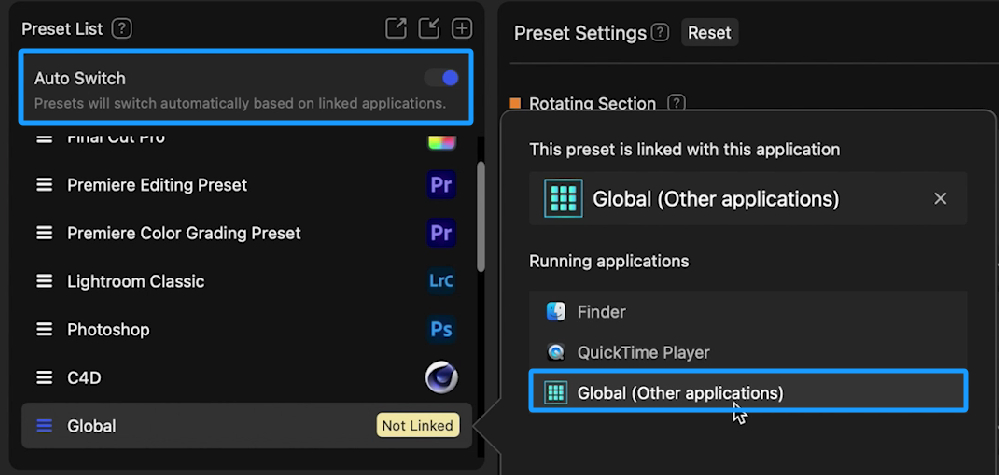
Task: Click the orange Rotating Section square marker
Action: point(515,103)
